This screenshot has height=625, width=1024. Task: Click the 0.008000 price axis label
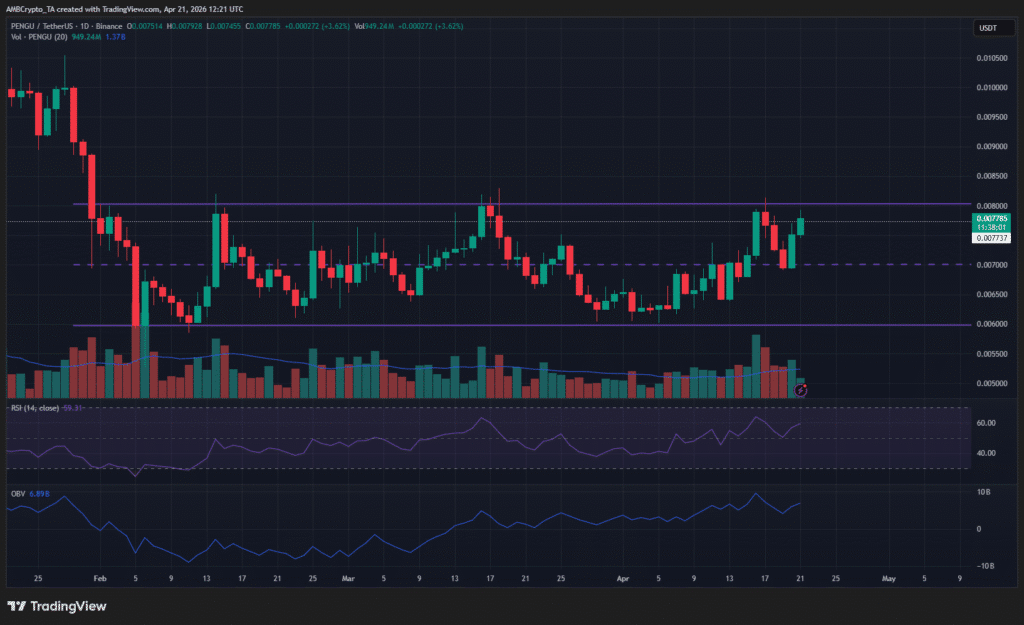991,206
